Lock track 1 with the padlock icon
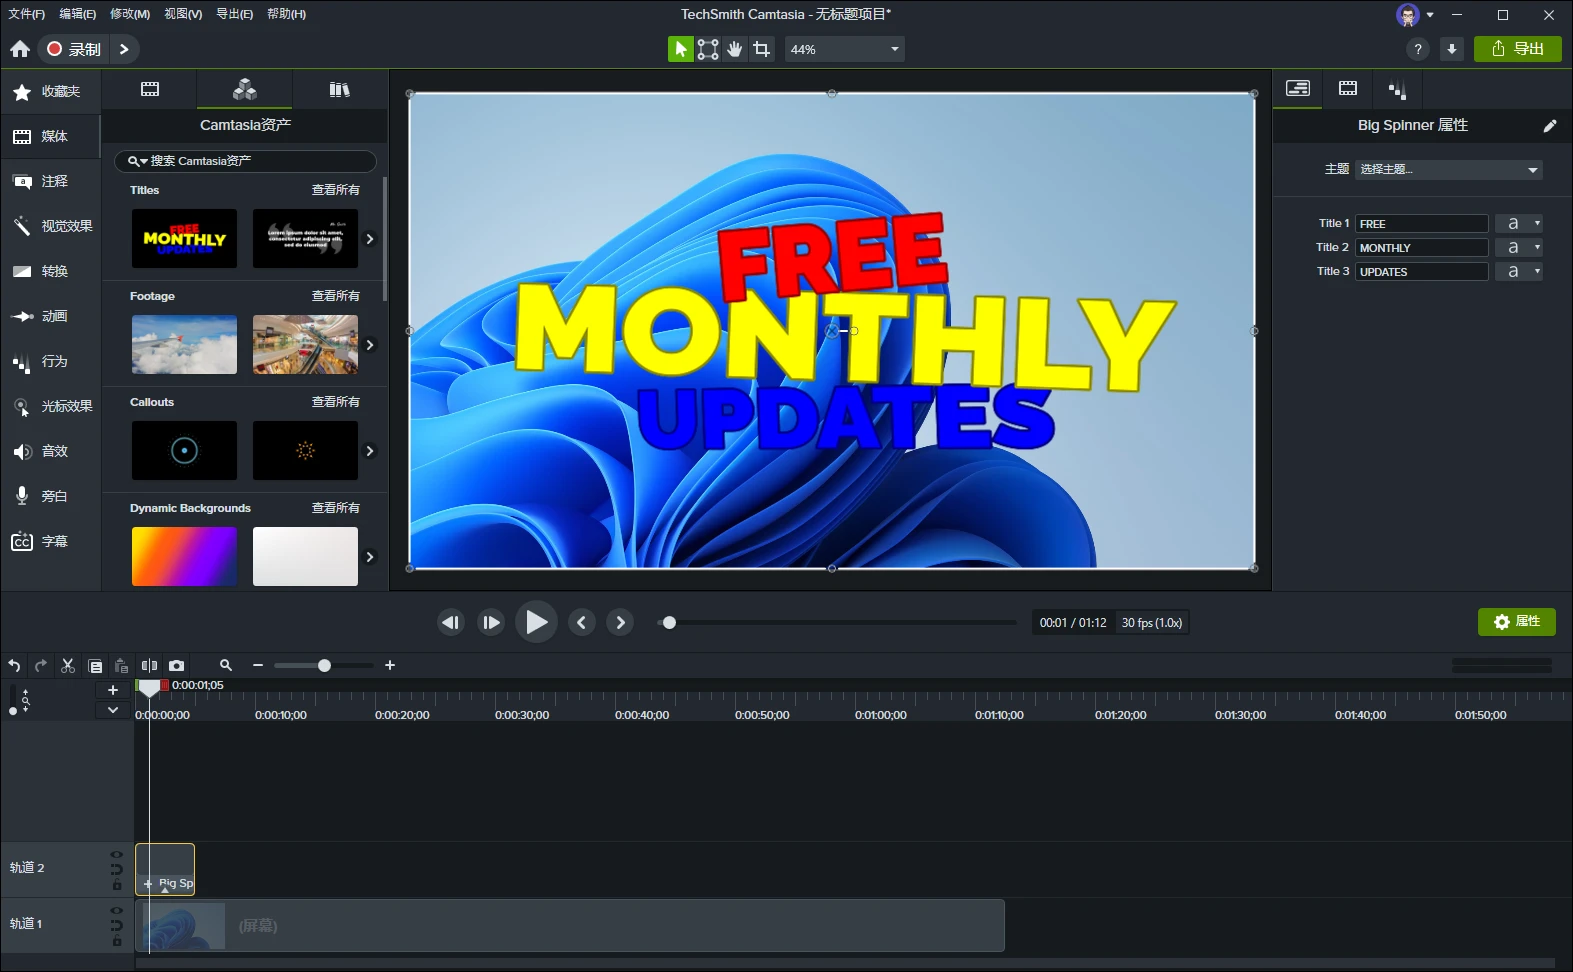Screen dimensions: 1573x972 [x=117, y=941]
